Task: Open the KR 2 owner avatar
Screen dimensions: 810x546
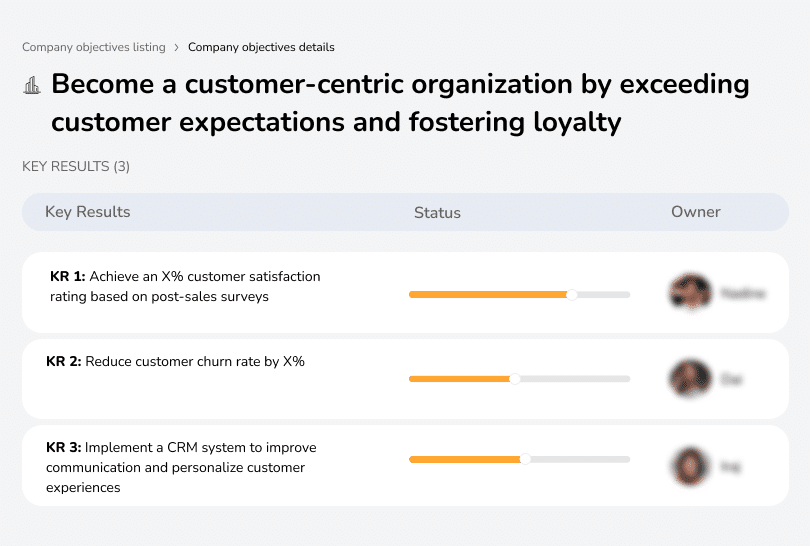Action: (x=690, y=379)
